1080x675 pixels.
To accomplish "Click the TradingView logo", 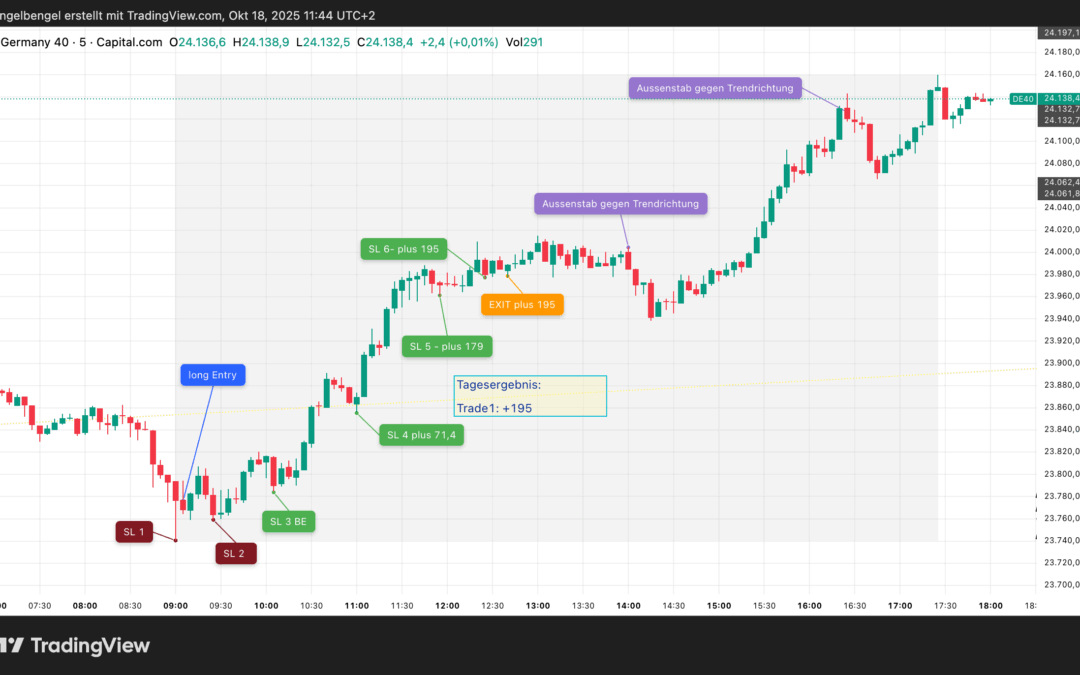I will pyautogui.click(x=75, y=645).
